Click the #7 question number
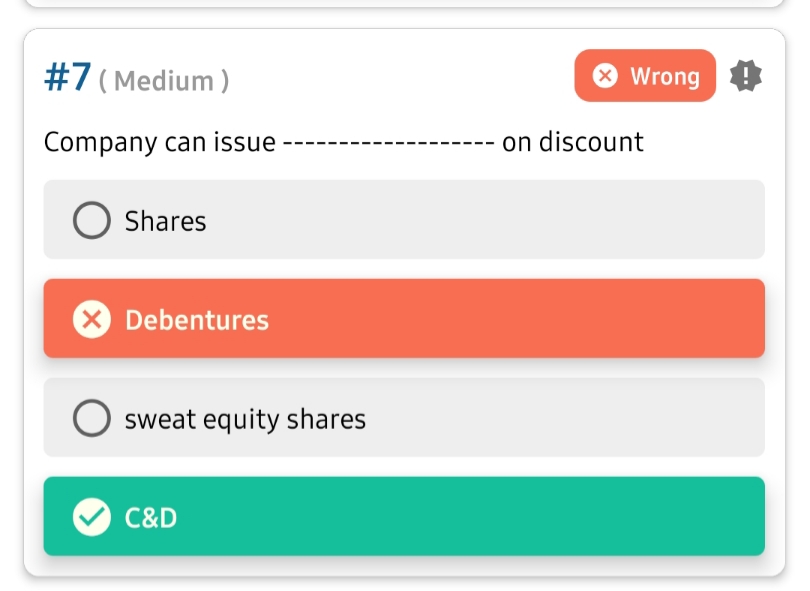810x591 pixels. tap(68, 77)
